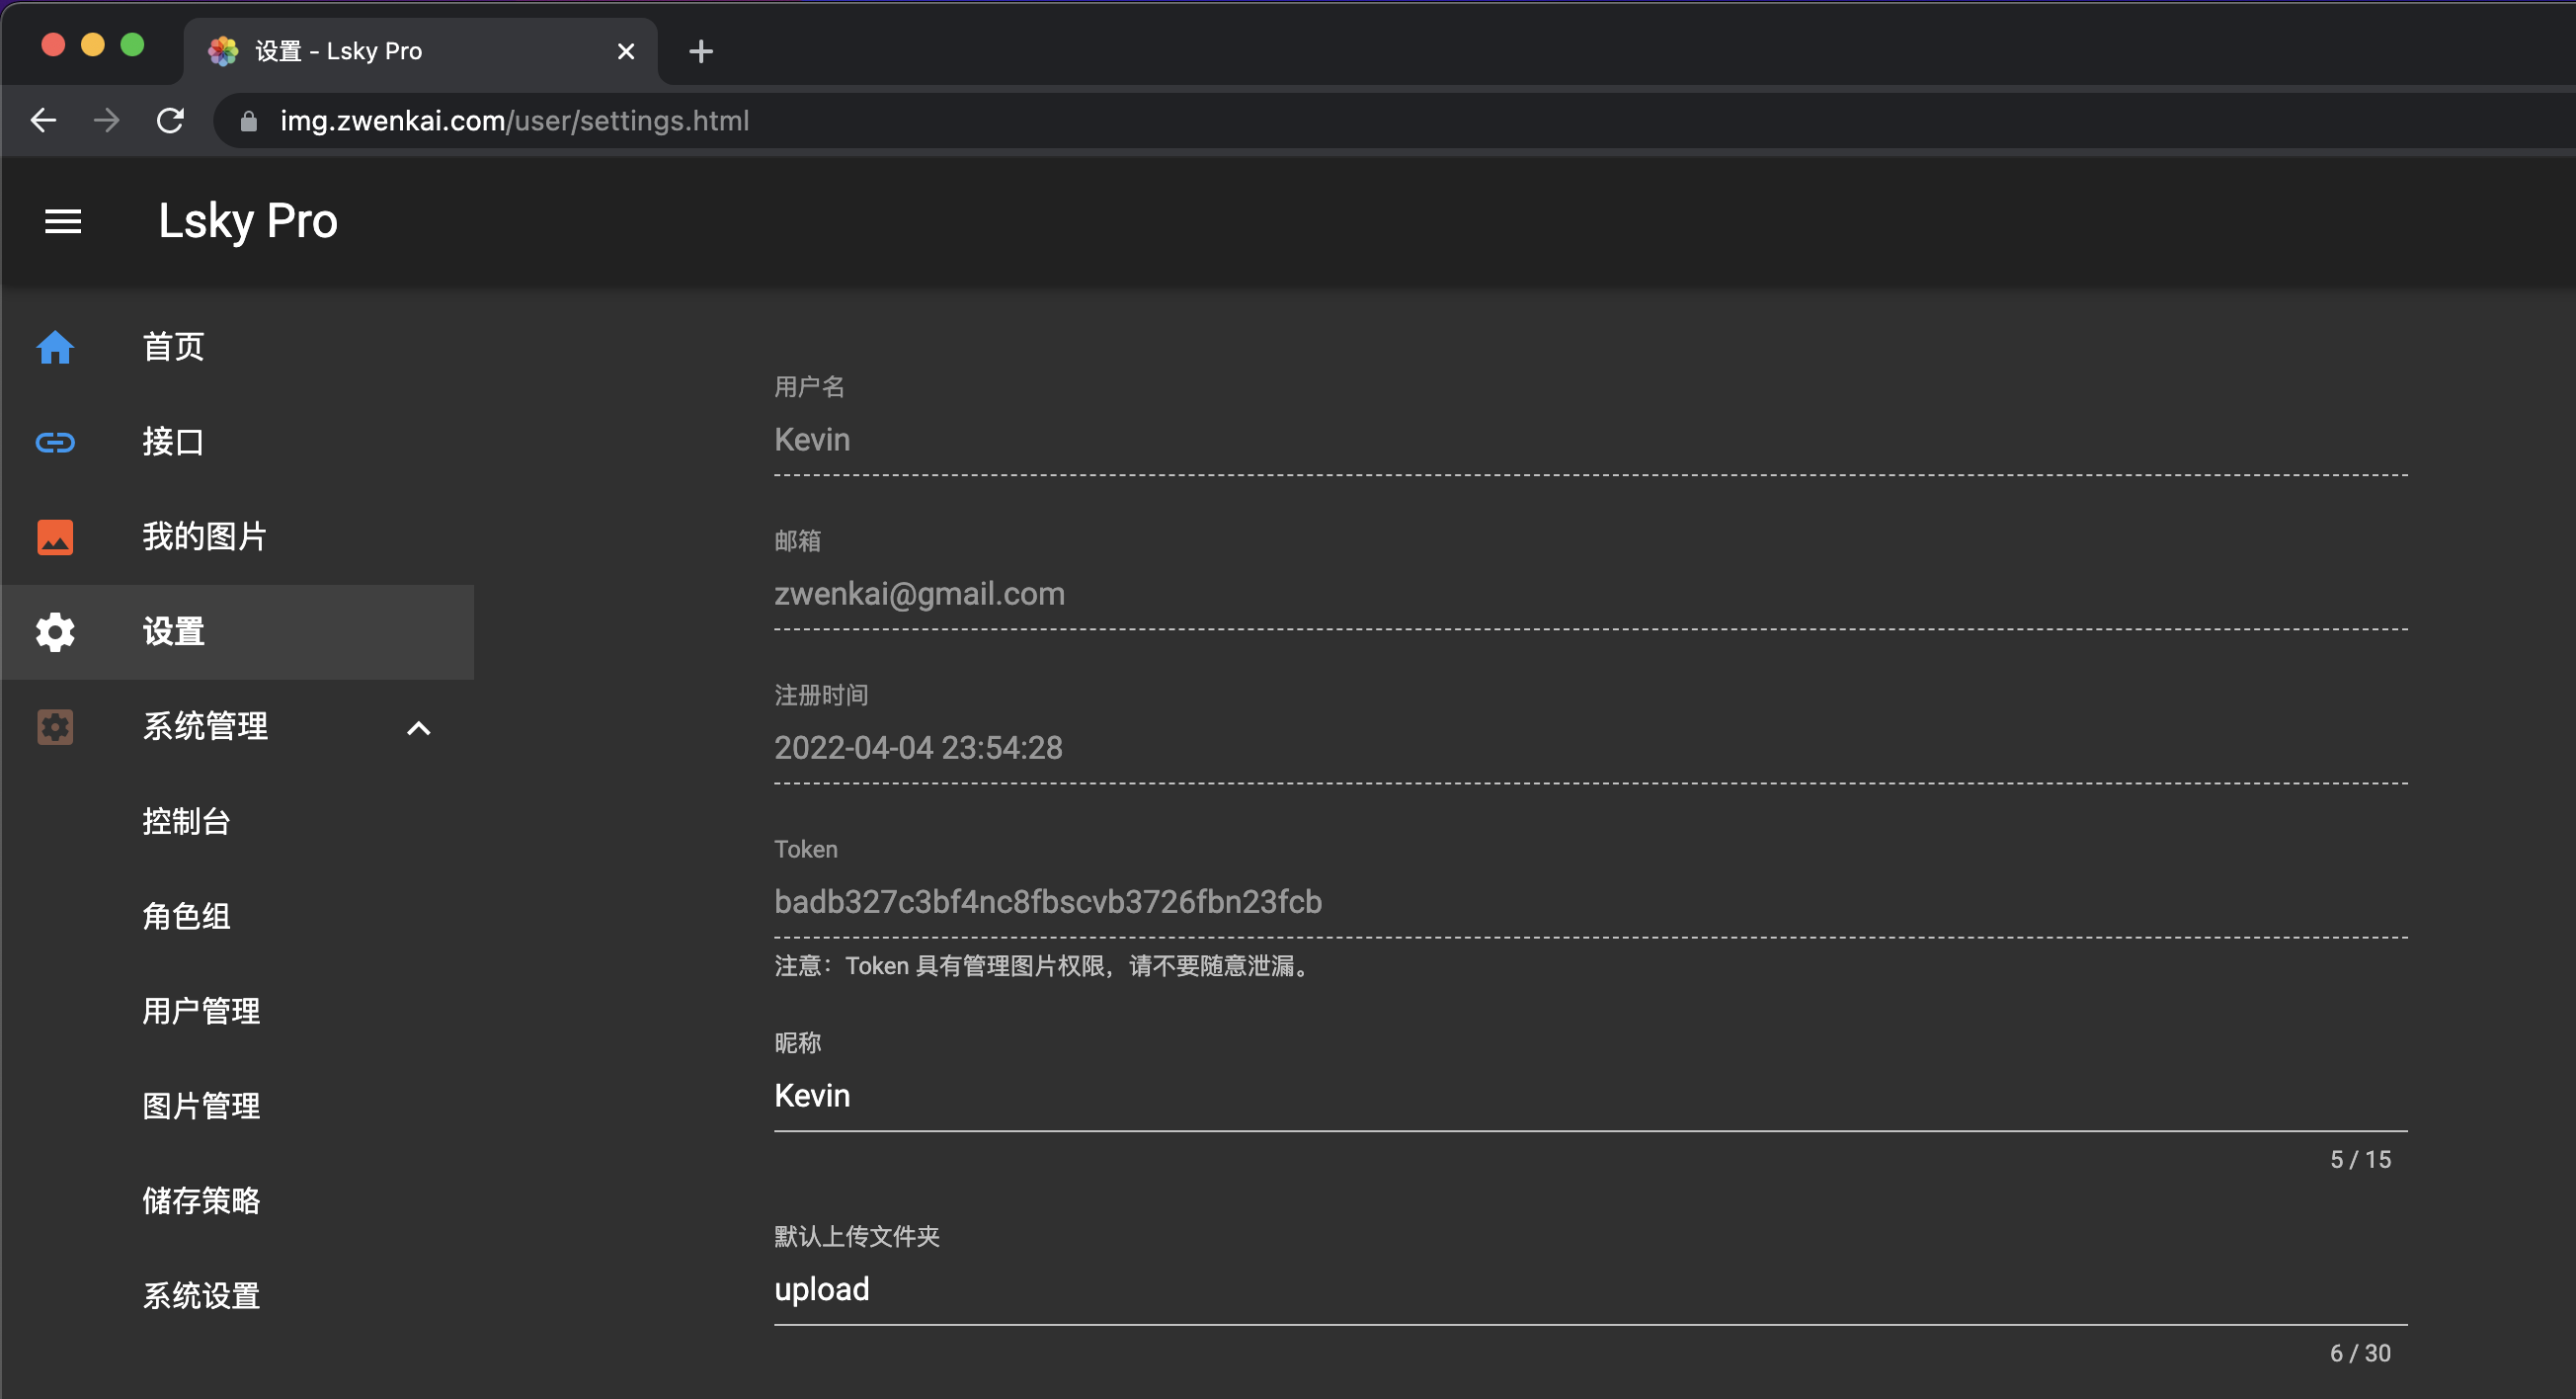
Task: Click the macOS yellow minimize window button
Action: [92, 45]
